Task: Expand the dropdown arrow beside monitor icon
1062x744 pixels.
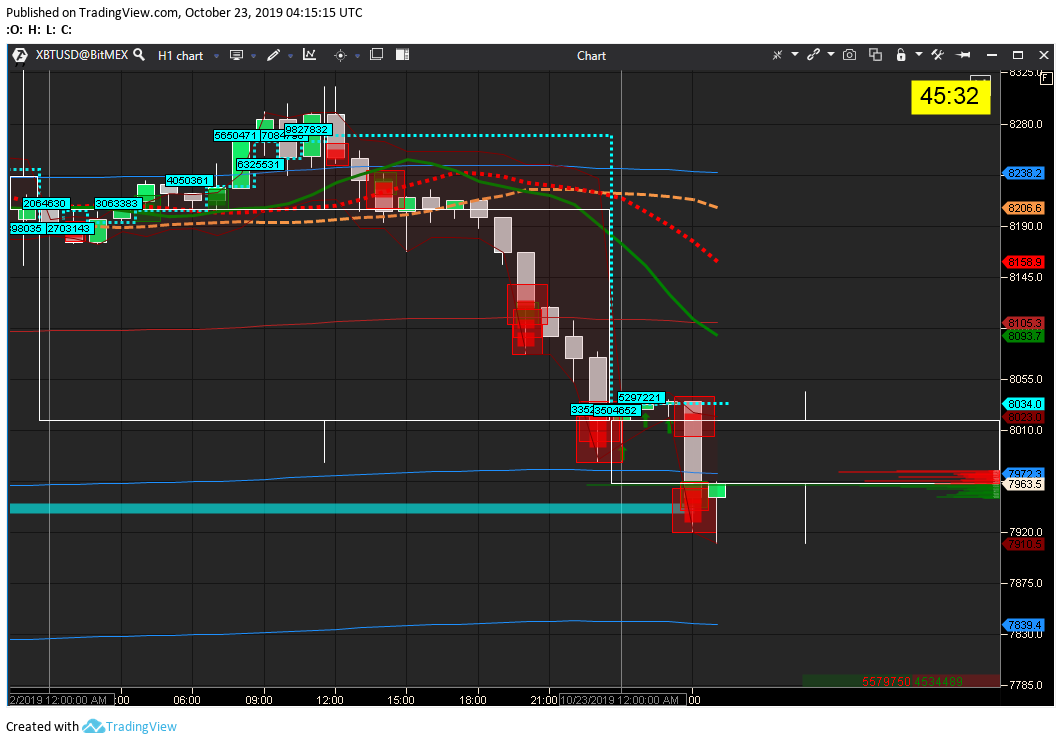Action: [253, 56]
